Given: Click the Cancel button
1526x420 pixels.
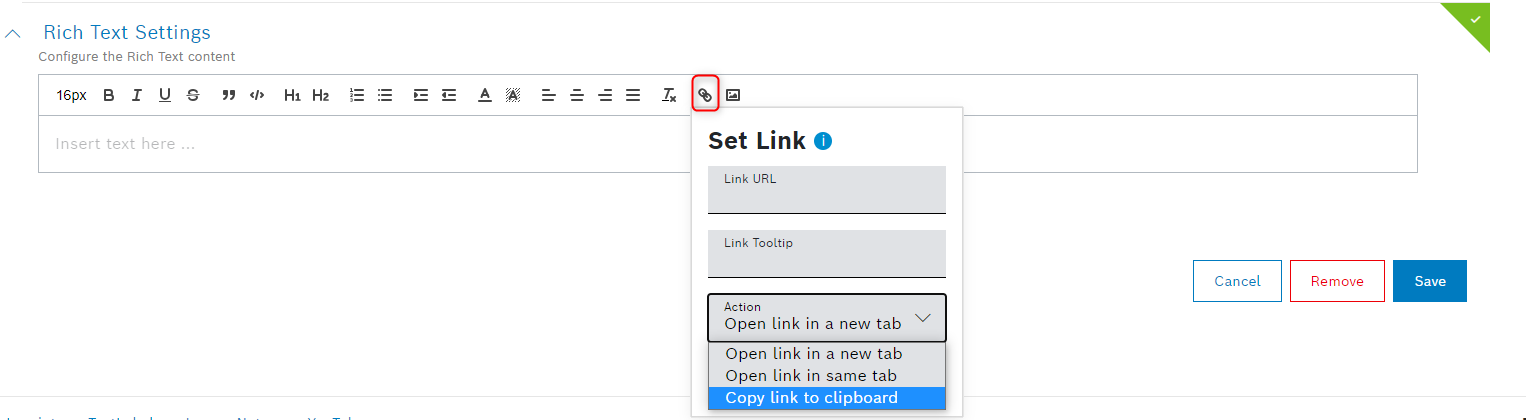Looking at the screenshot, I should tap(1237, 281).
